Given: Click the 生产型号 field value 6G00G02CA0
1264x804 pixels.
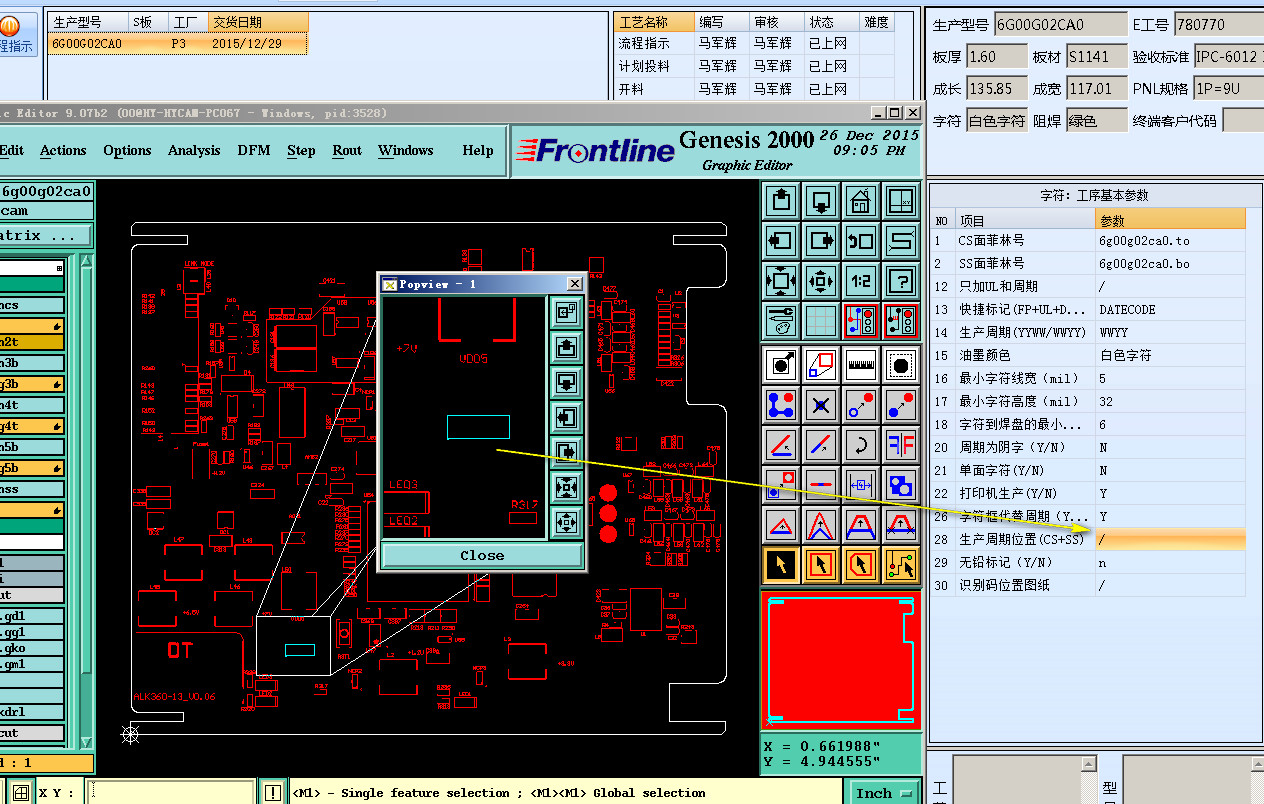Looking at the screenshot, I should click(x=1059, y=24).
